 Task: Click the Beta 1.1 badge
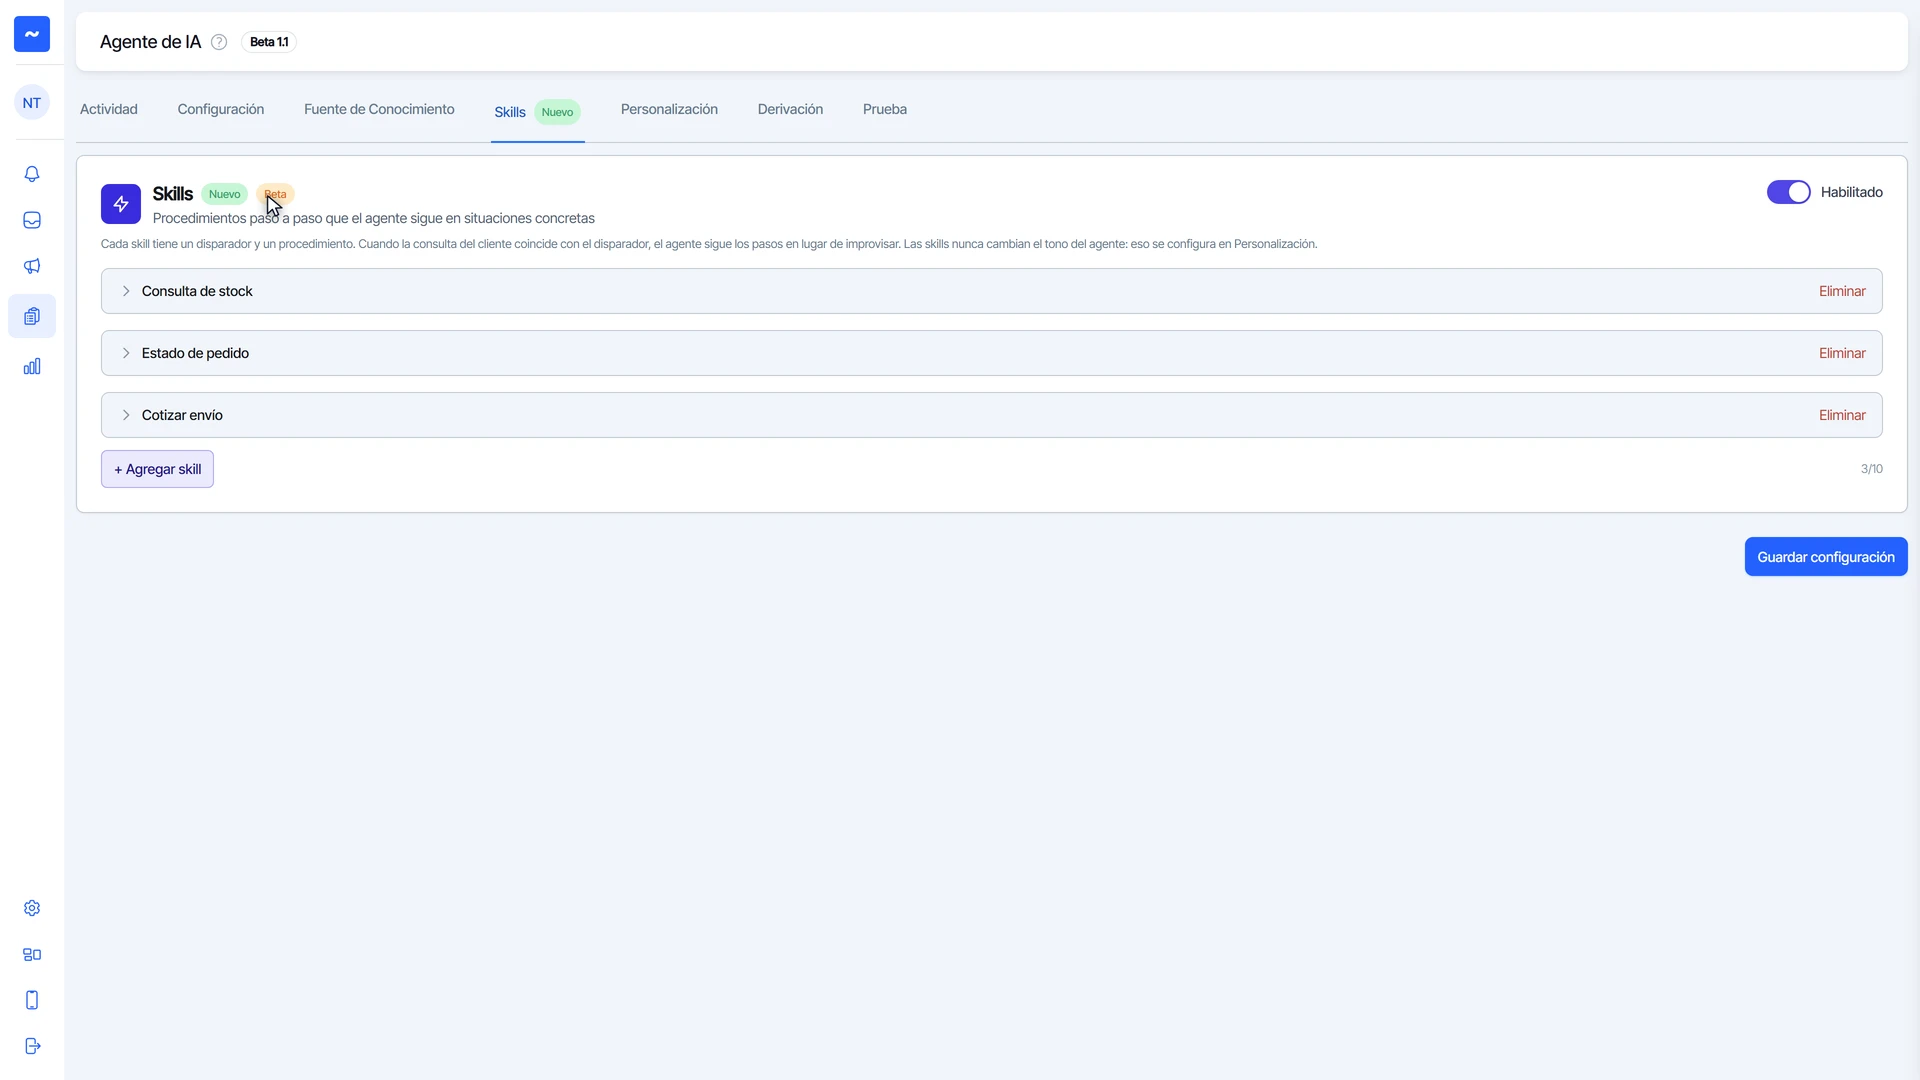coord(269,42)
